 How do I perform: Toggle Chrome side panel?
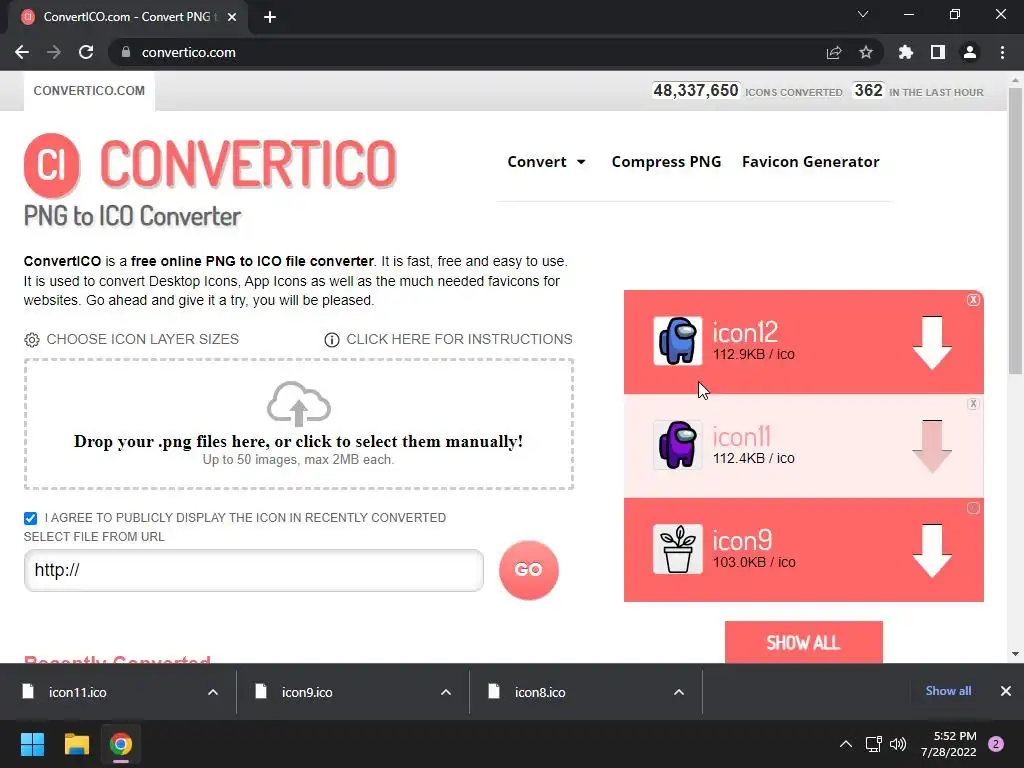tap(938, 52)
